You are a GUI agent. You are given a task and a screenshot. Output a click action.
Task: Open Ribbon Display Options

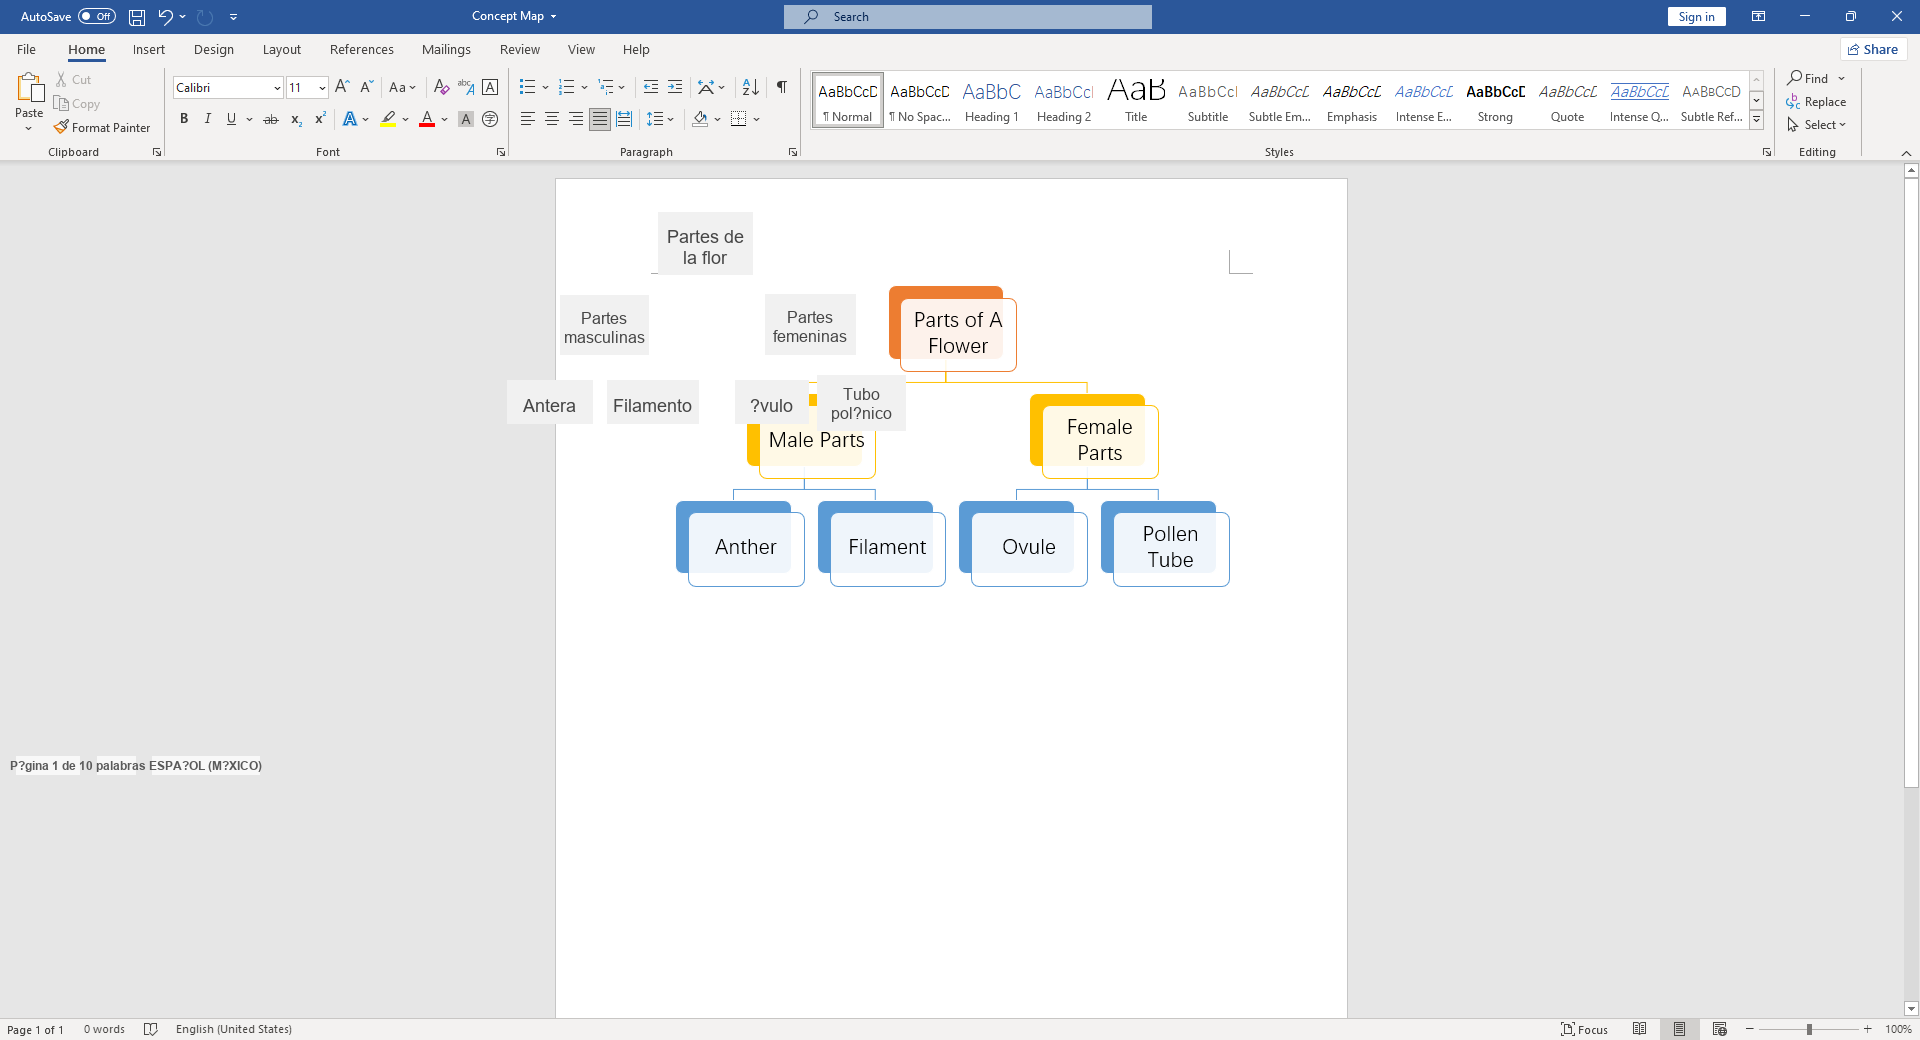coord(1758,17)
